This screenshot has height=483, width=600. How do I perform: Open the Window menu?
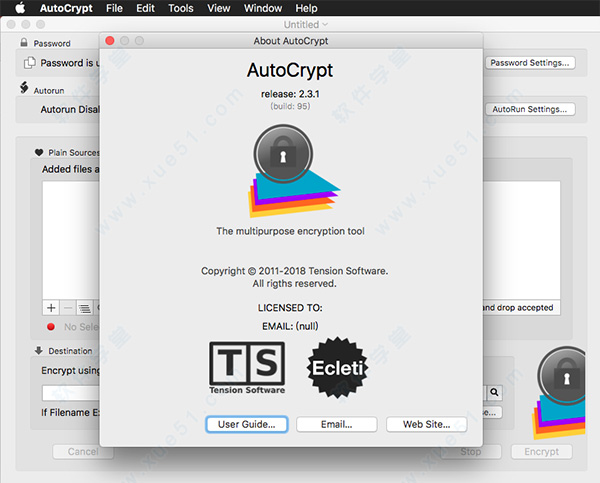(262, 8)
